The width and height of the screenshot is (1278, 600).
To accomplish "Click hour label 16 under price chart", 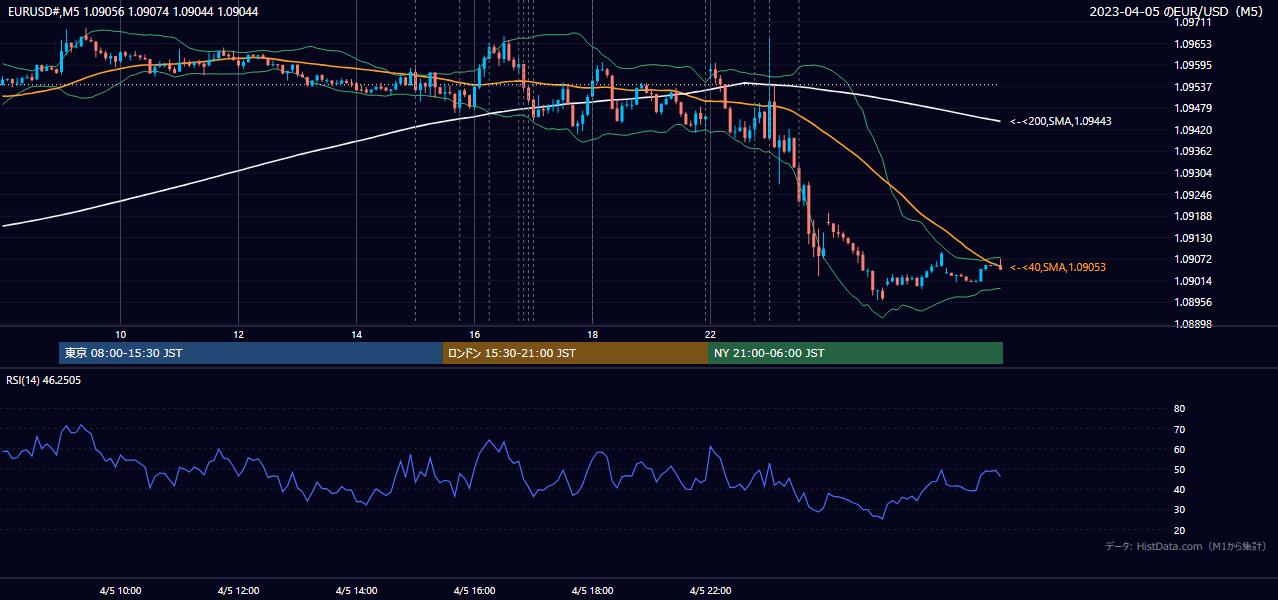I will [x=474, y=334].
